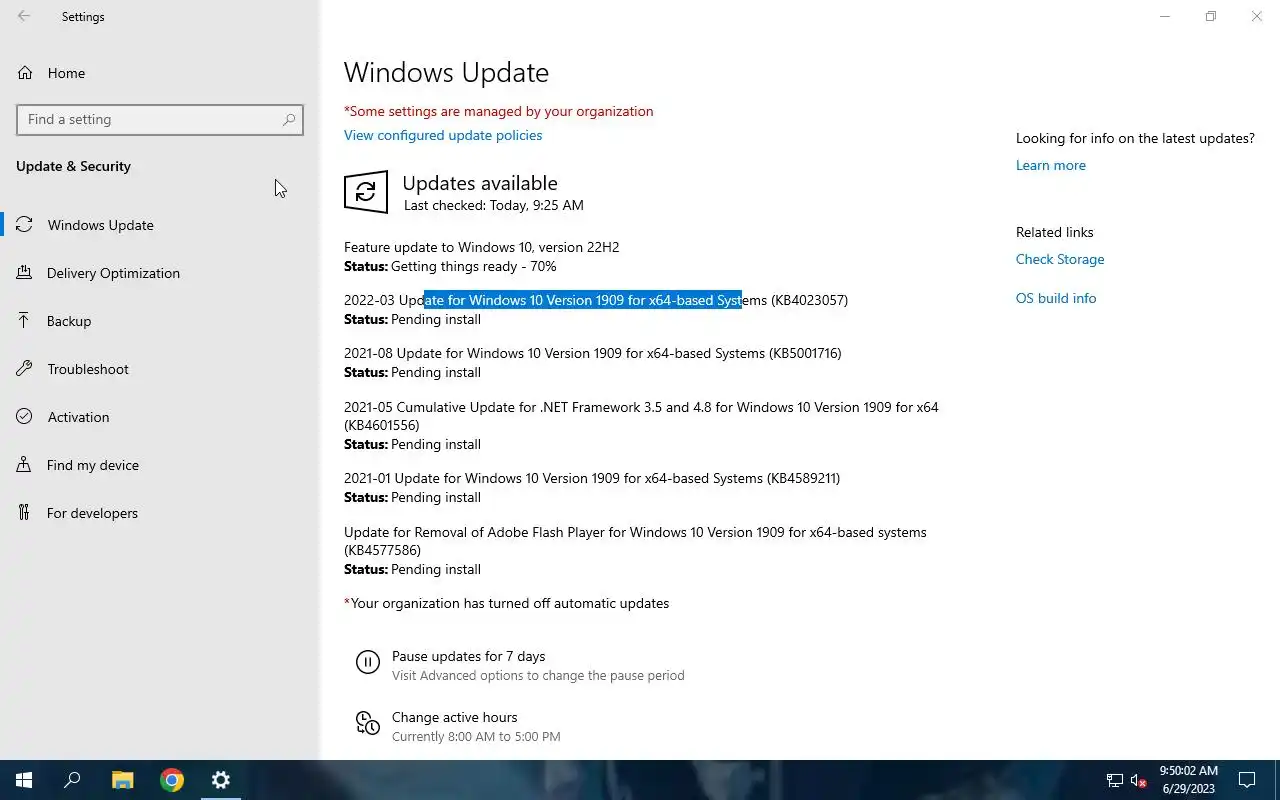
Task: Click the Feature update version 22H2 text
Action: pos(481,247)
